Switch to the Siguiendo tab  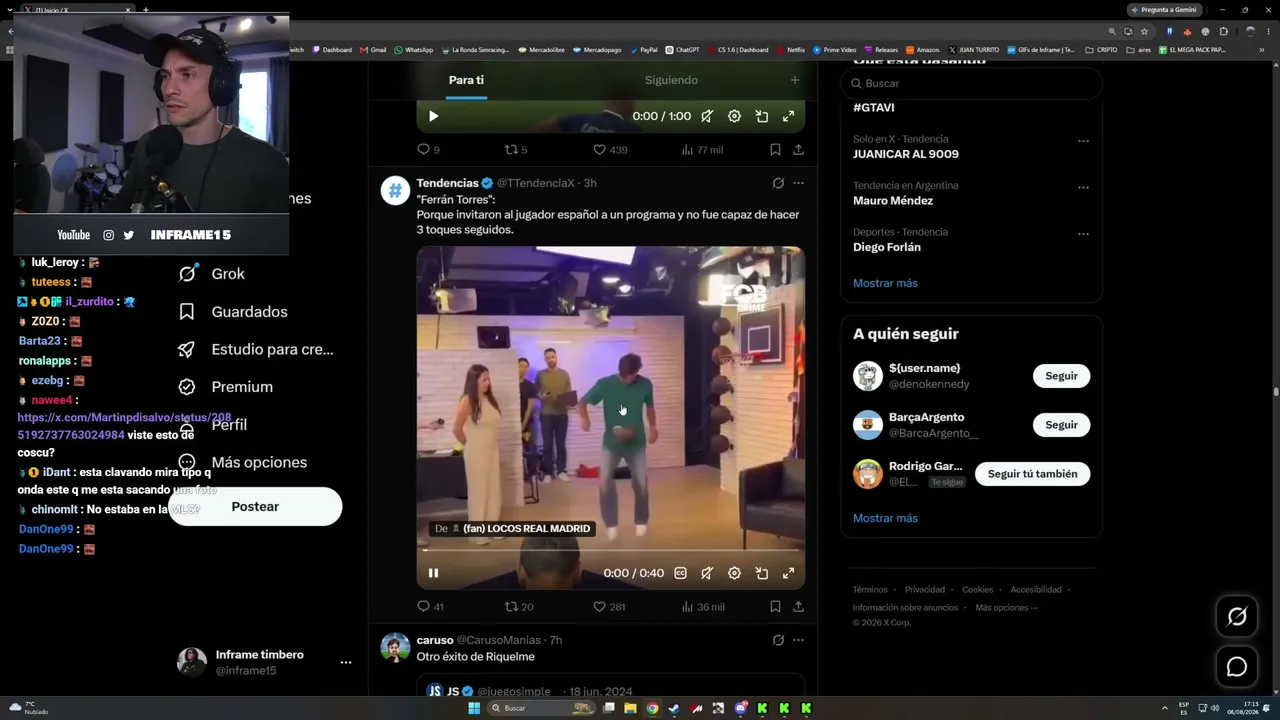point(671,80)
